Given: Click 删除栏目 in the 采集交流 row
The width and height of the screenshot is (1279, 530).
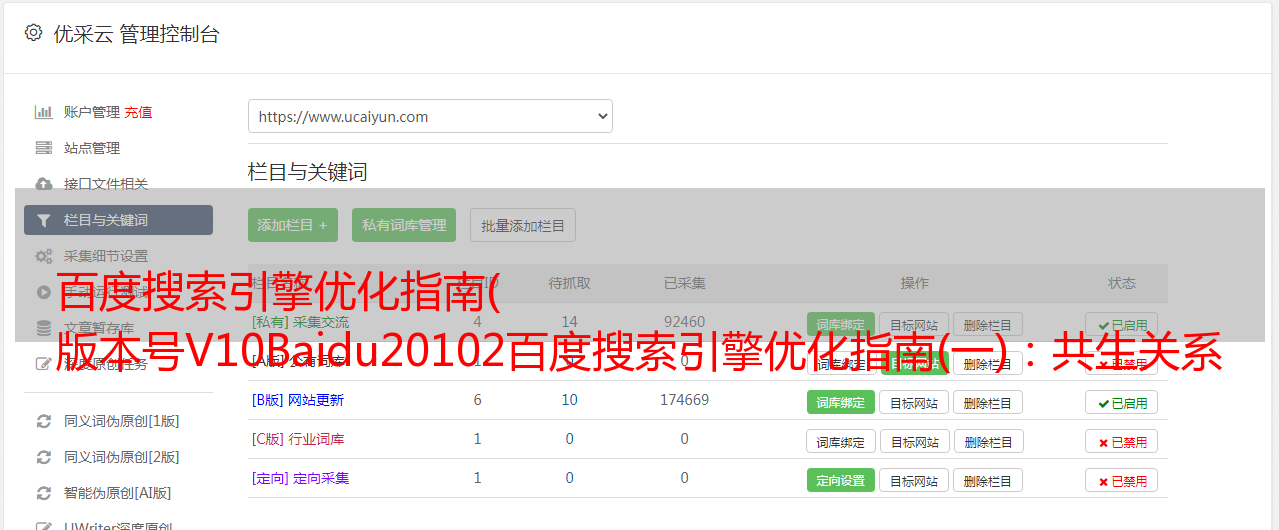Looking at the screenshot, I should point(988,325).
